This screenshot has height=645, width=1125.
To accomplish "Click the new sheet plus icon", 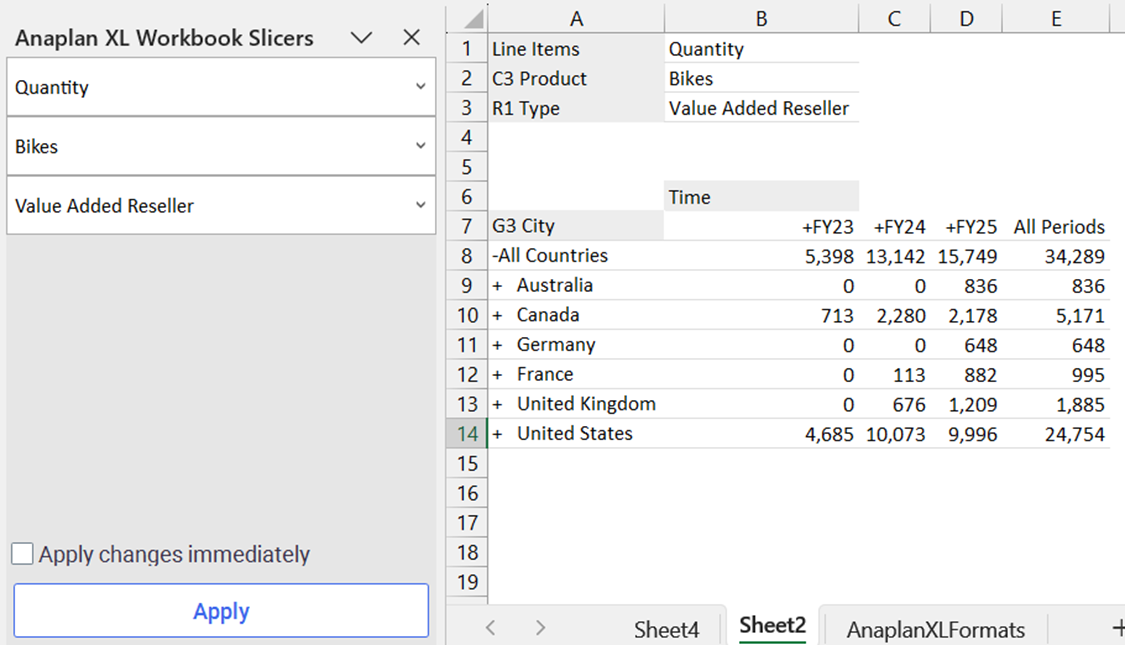I will pyautogui.click(x=1117, y=627).
